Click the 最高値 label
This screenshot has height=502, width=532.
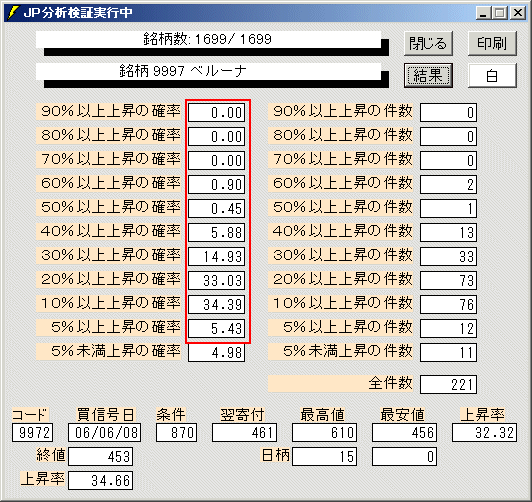(322, 414)
